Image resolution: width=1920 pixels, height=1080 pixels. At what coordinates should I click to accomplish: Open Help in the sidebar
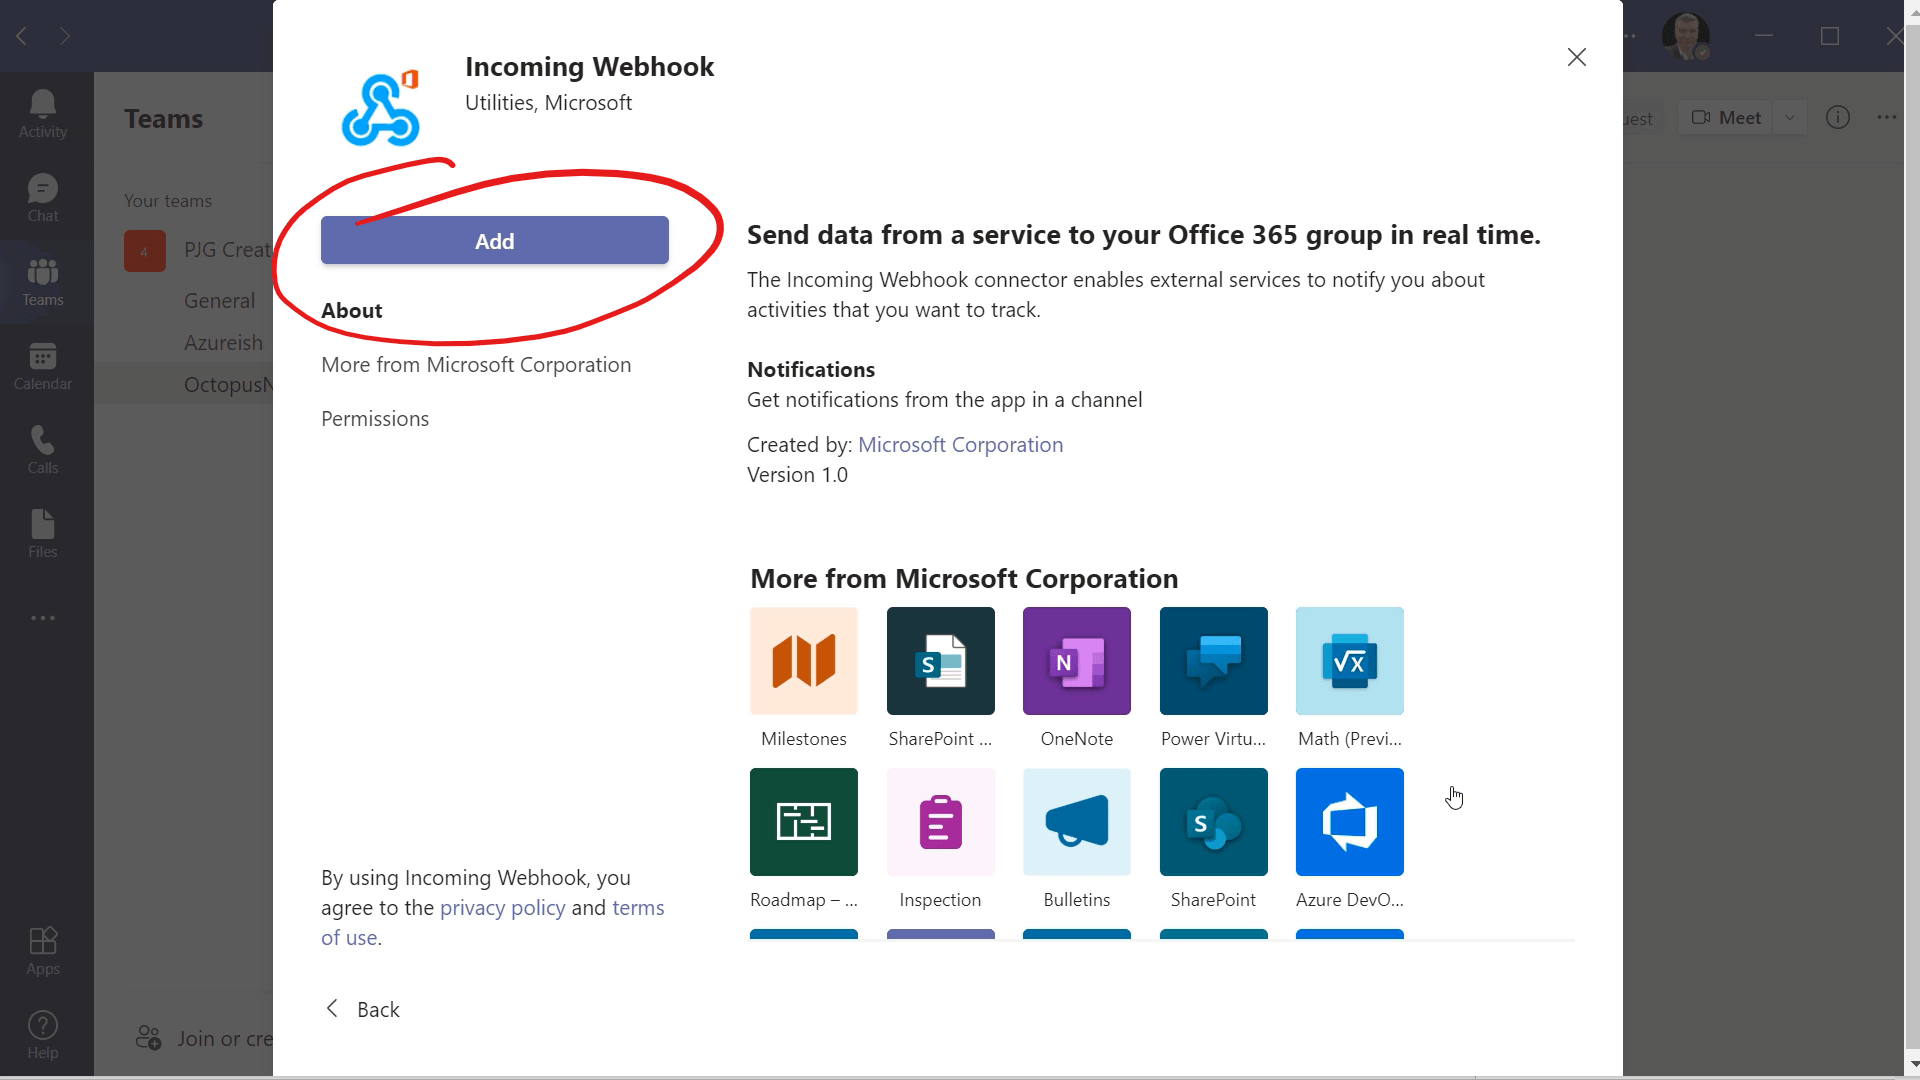pyautogui.click(x=43, y=1035)
